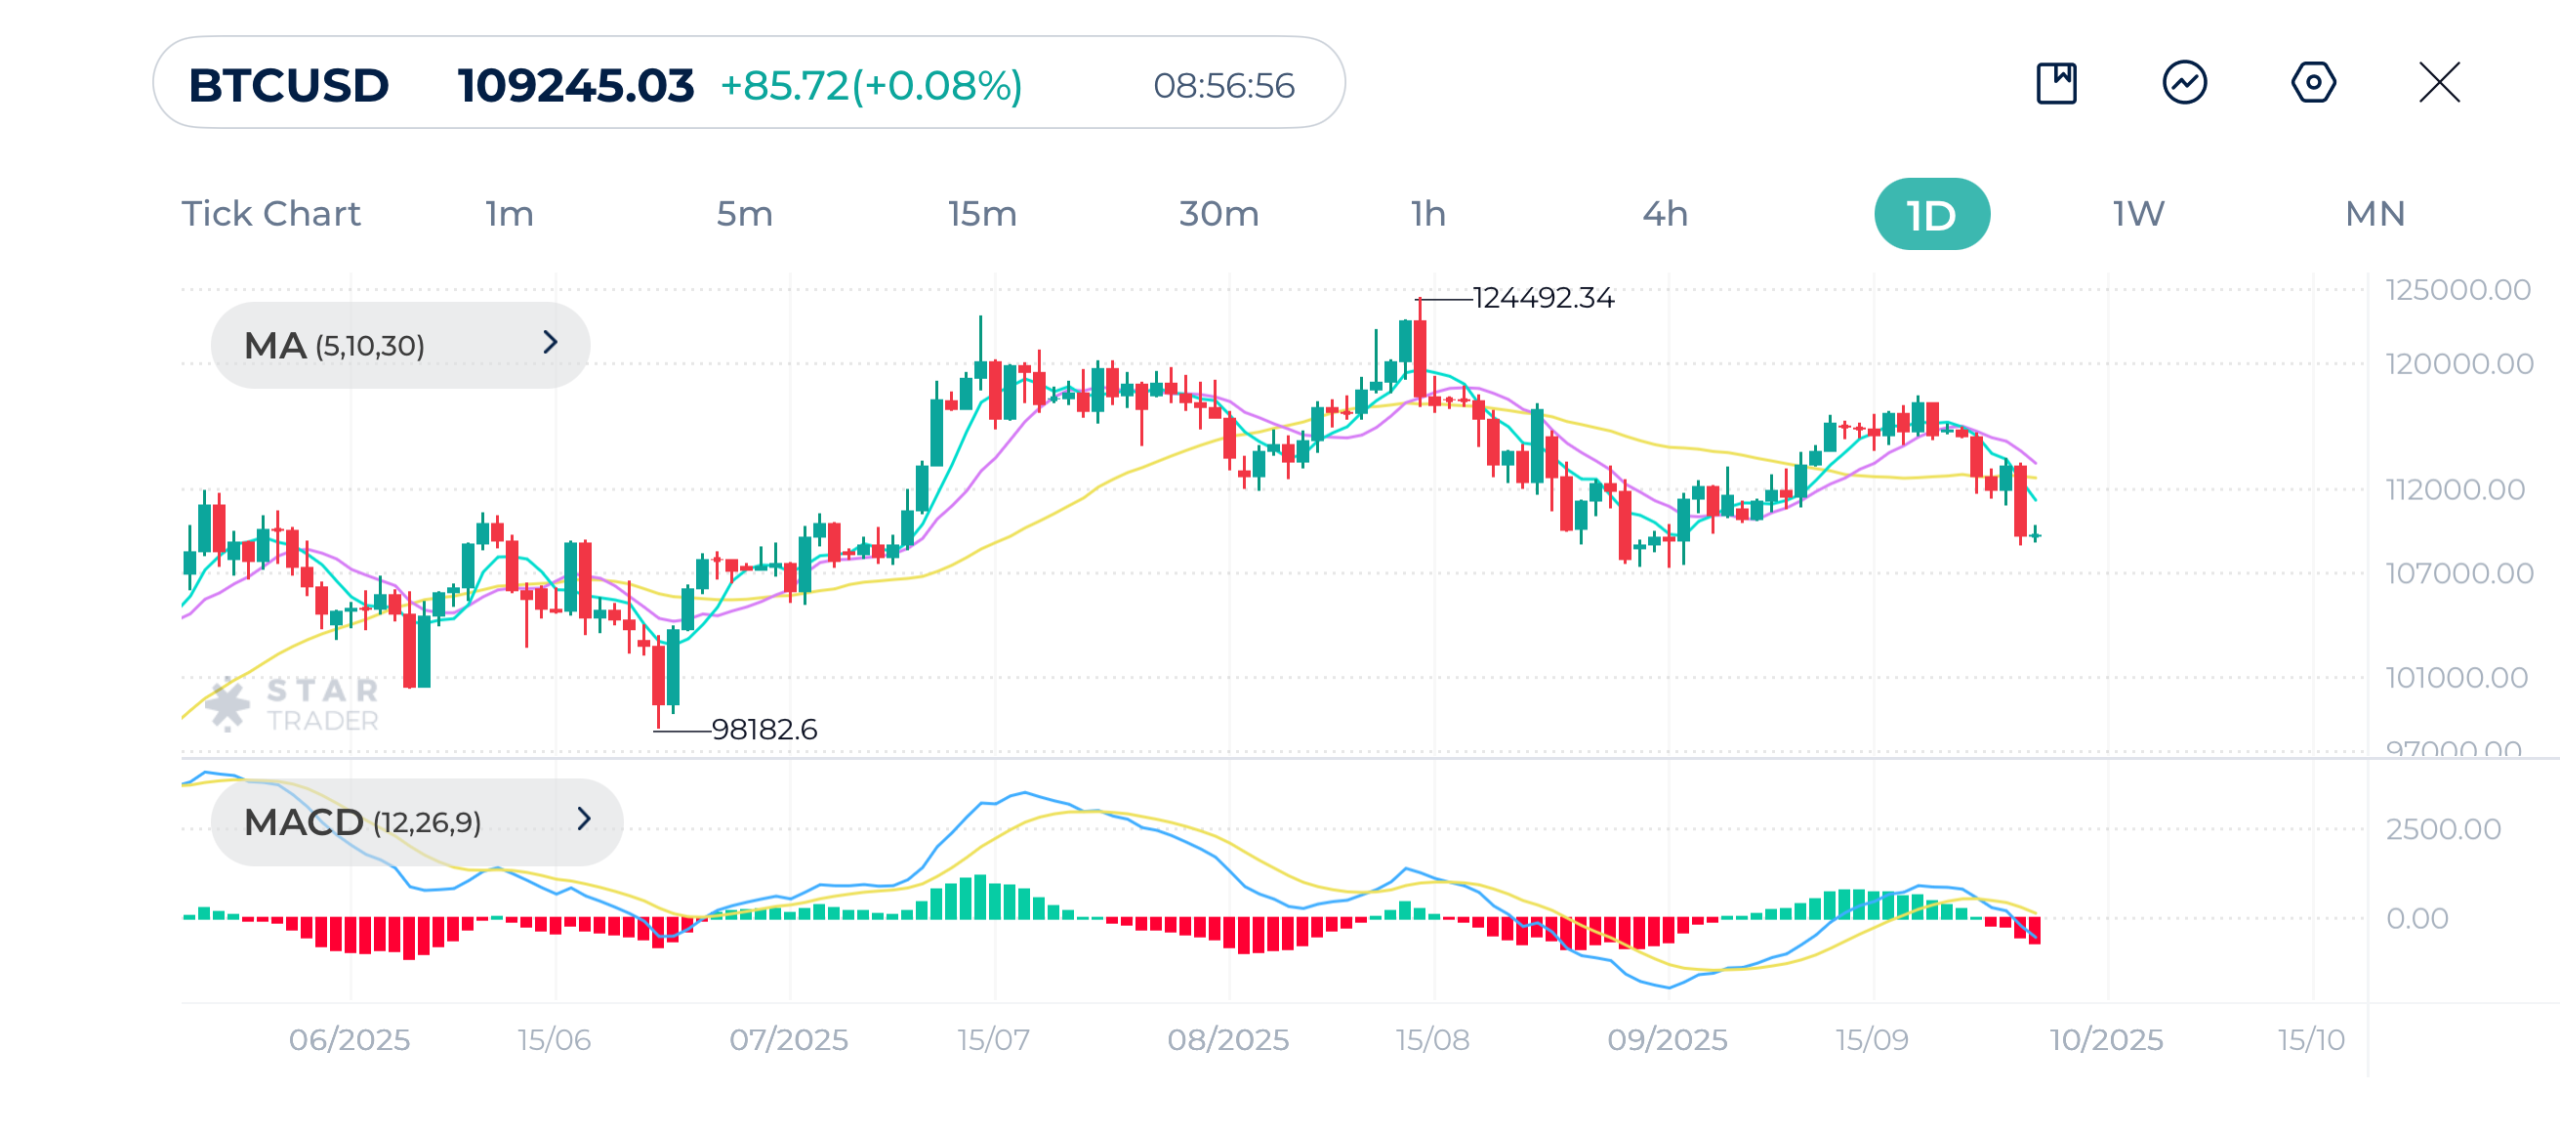This screenshot has height=1134, width=2560.
Task: Expand the MACD (12,26,9) indicator chevron
Action: pyautogui.click(x=584, y=819)
